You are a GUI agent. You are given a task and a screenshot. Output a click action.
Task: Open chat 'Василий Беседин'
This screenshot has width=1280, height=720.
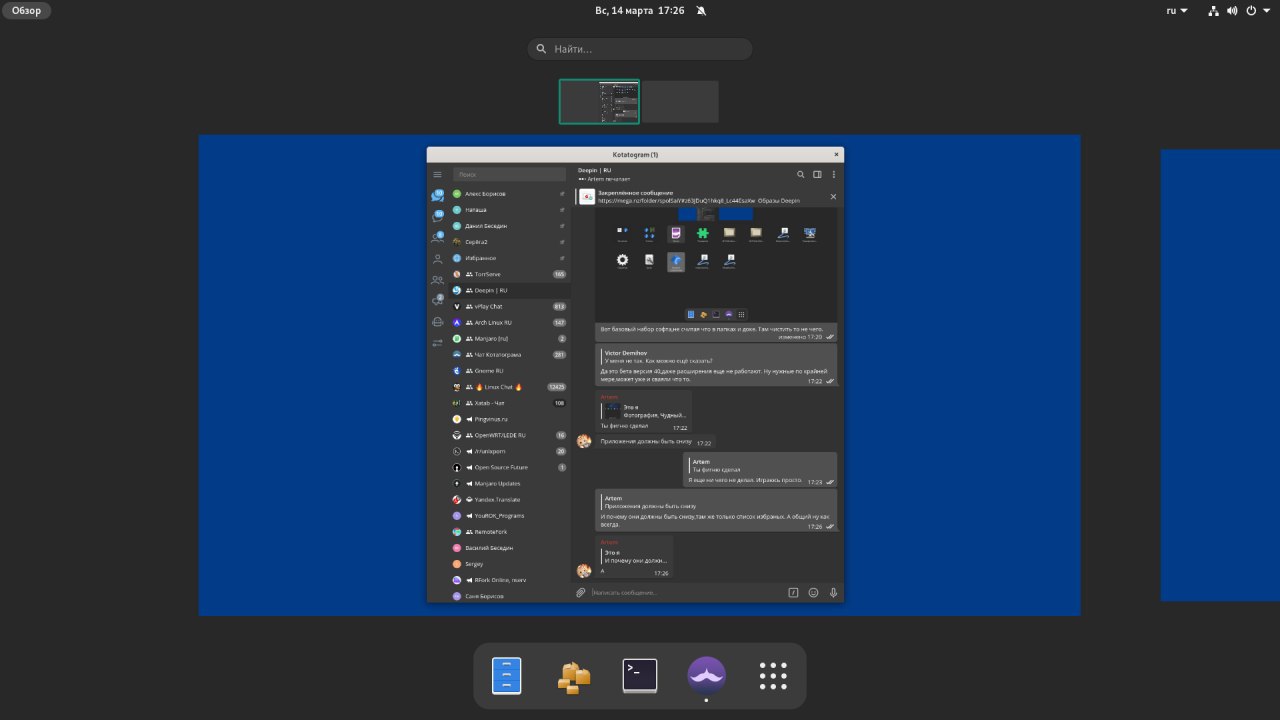pyautogui.click(x=509, y=548)
